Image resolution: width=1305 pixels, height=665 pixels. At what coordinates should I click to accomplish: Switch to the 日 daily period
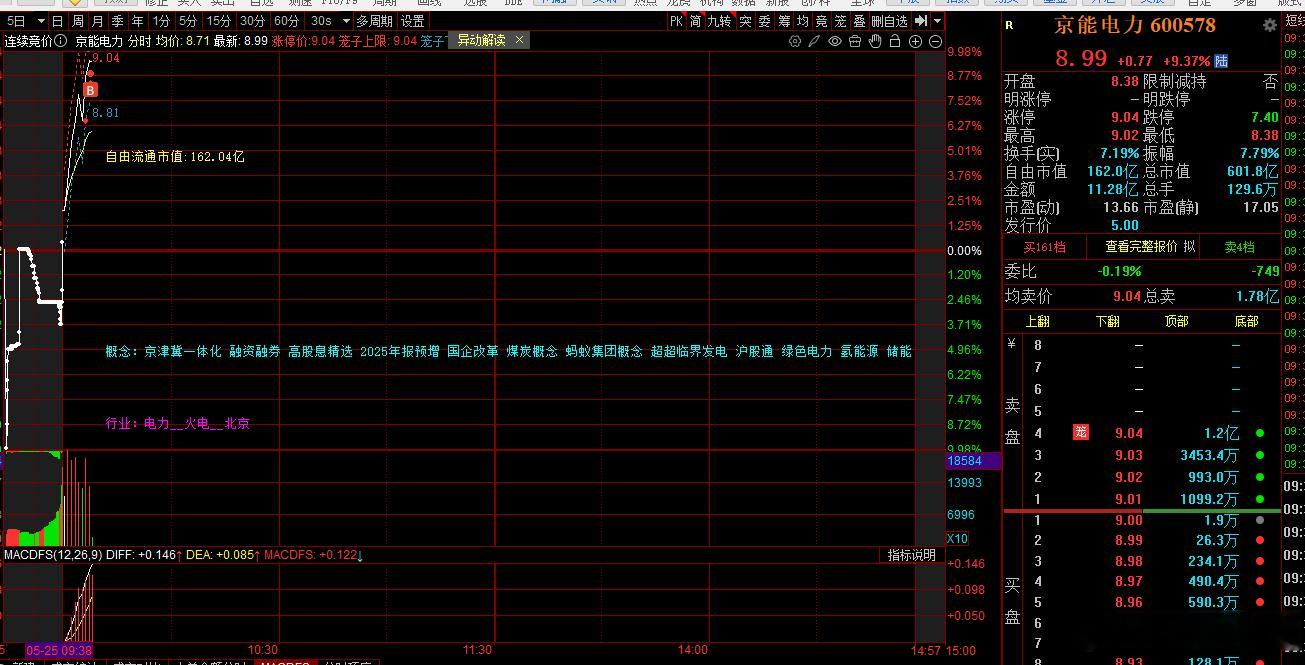coord(58,21)
